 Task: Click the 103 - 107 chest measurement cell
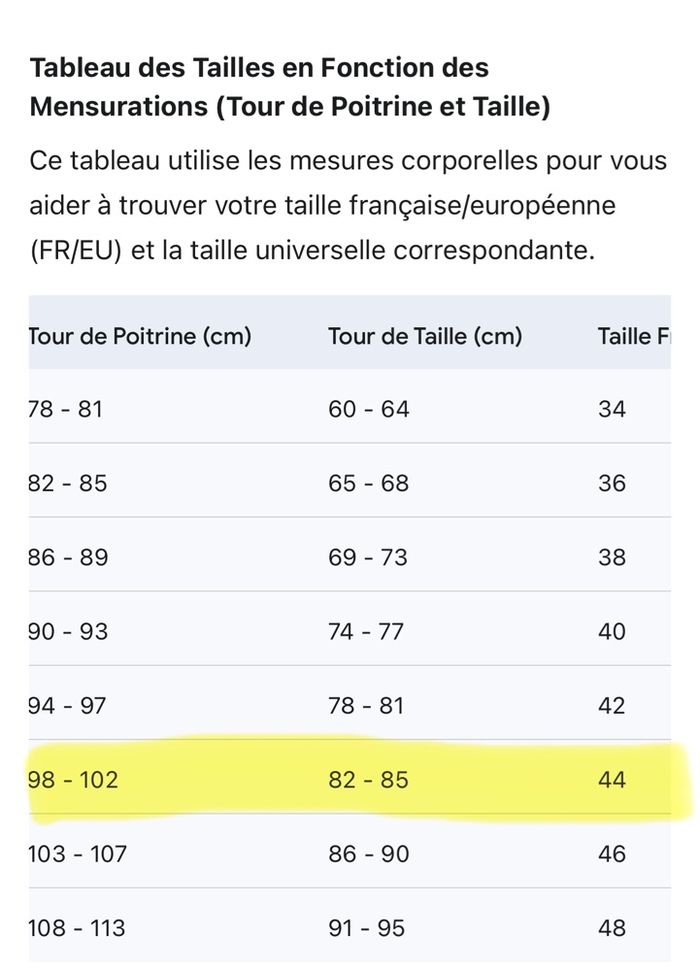point(77,854)
